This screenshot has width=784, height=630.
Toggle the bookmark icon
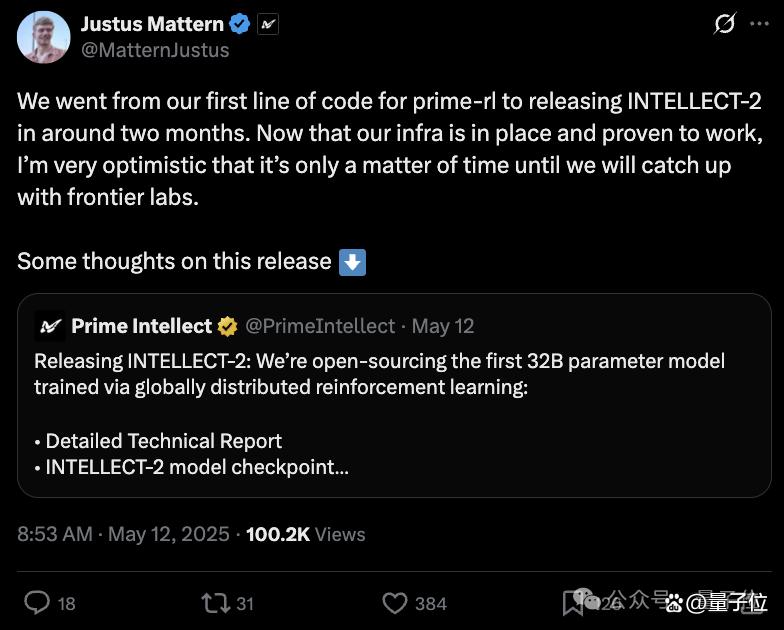572,603
